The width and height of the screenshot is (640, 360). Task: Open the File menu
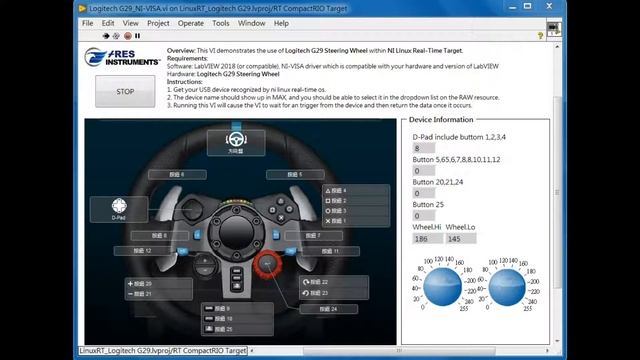click(x=88, y=23)
